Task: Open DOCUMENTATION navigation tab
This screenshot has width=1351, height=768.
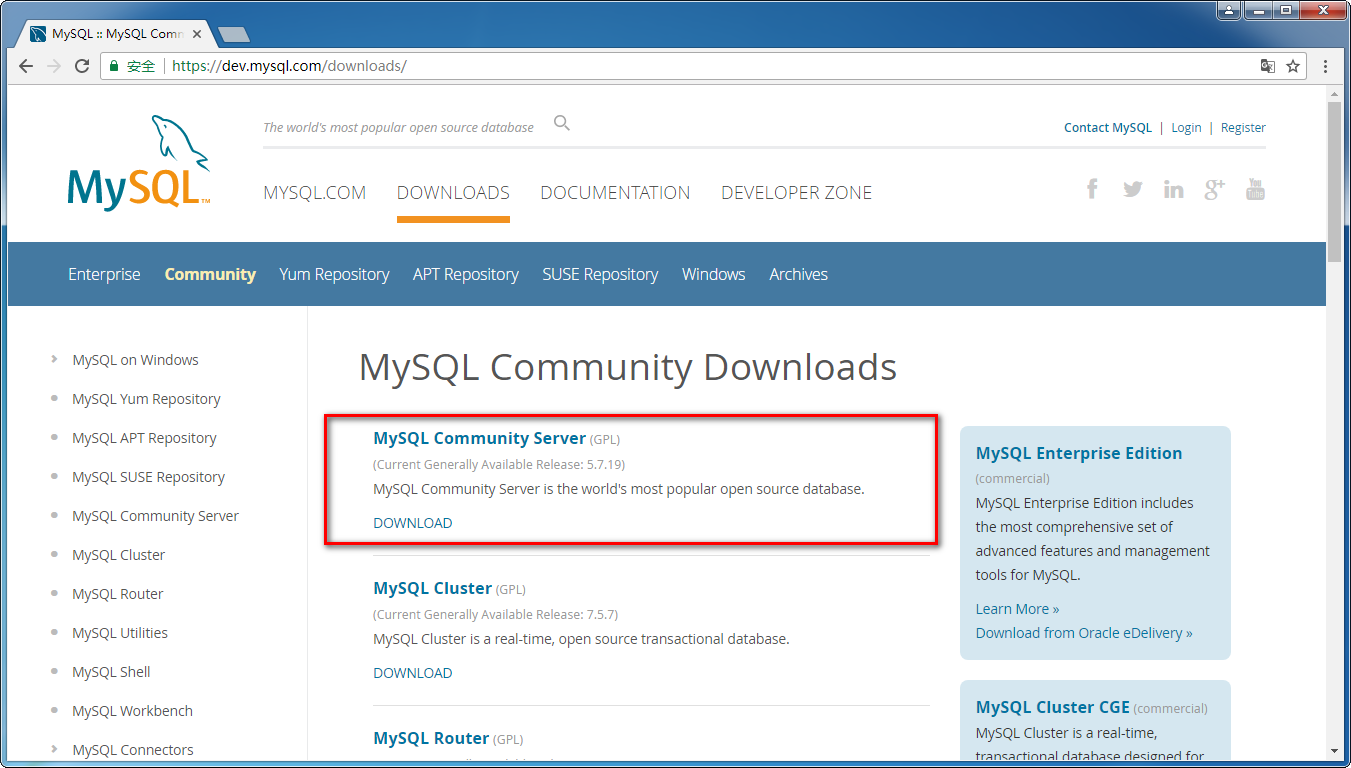Action: point(615,193)
